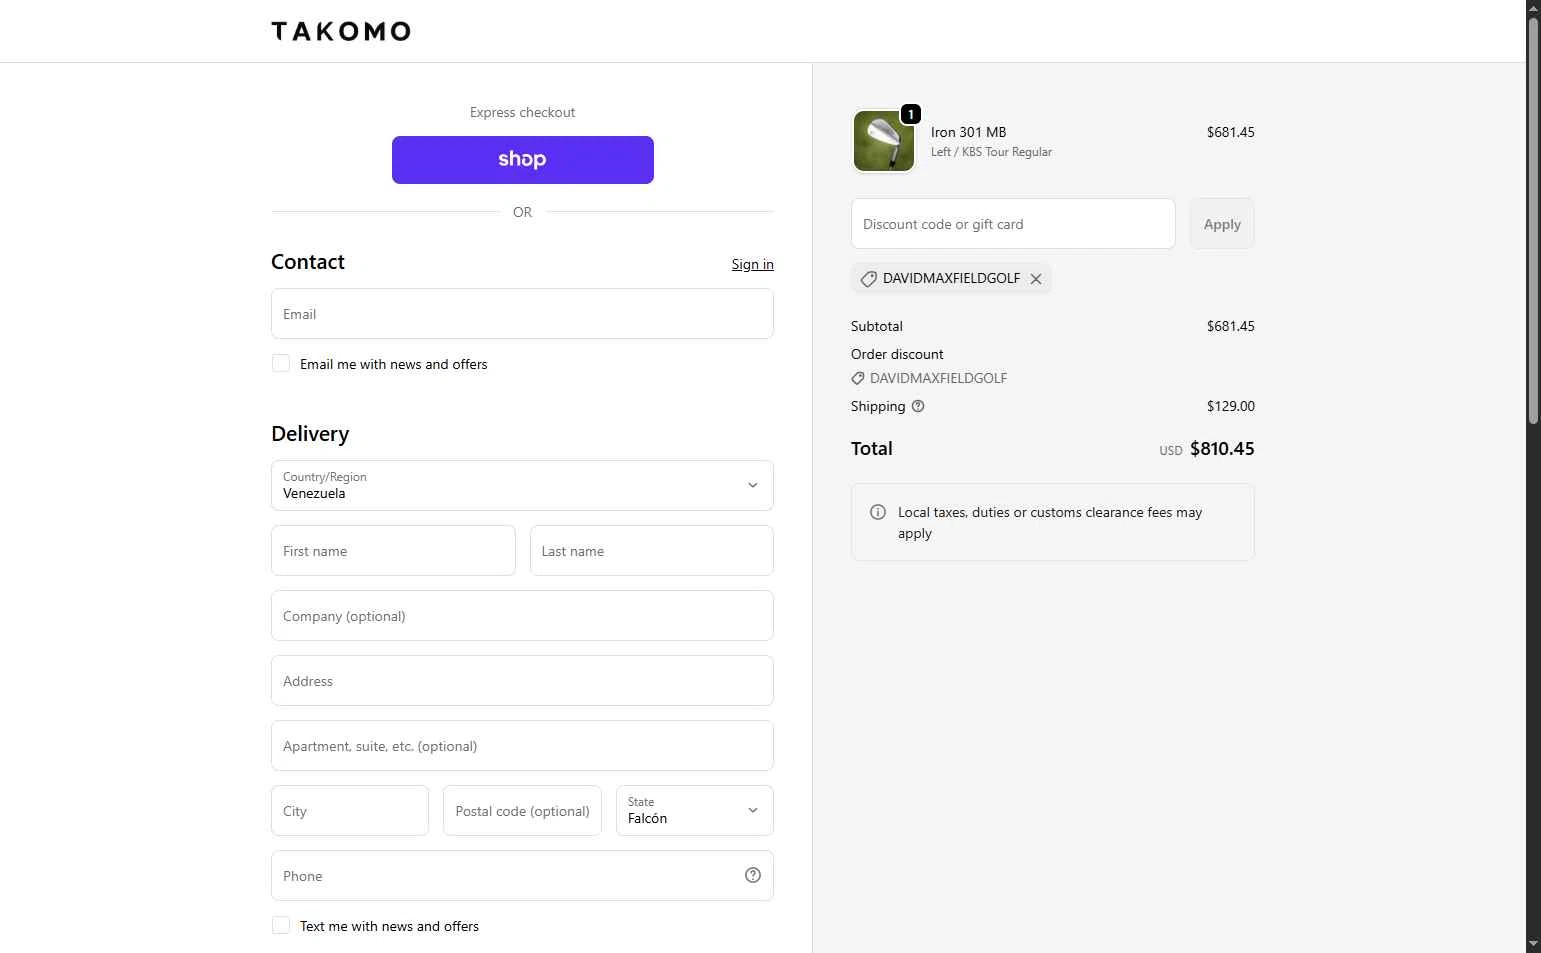
Task: Click the Left / KBS Tour Regular variant text
Action: tap(991, 152)
